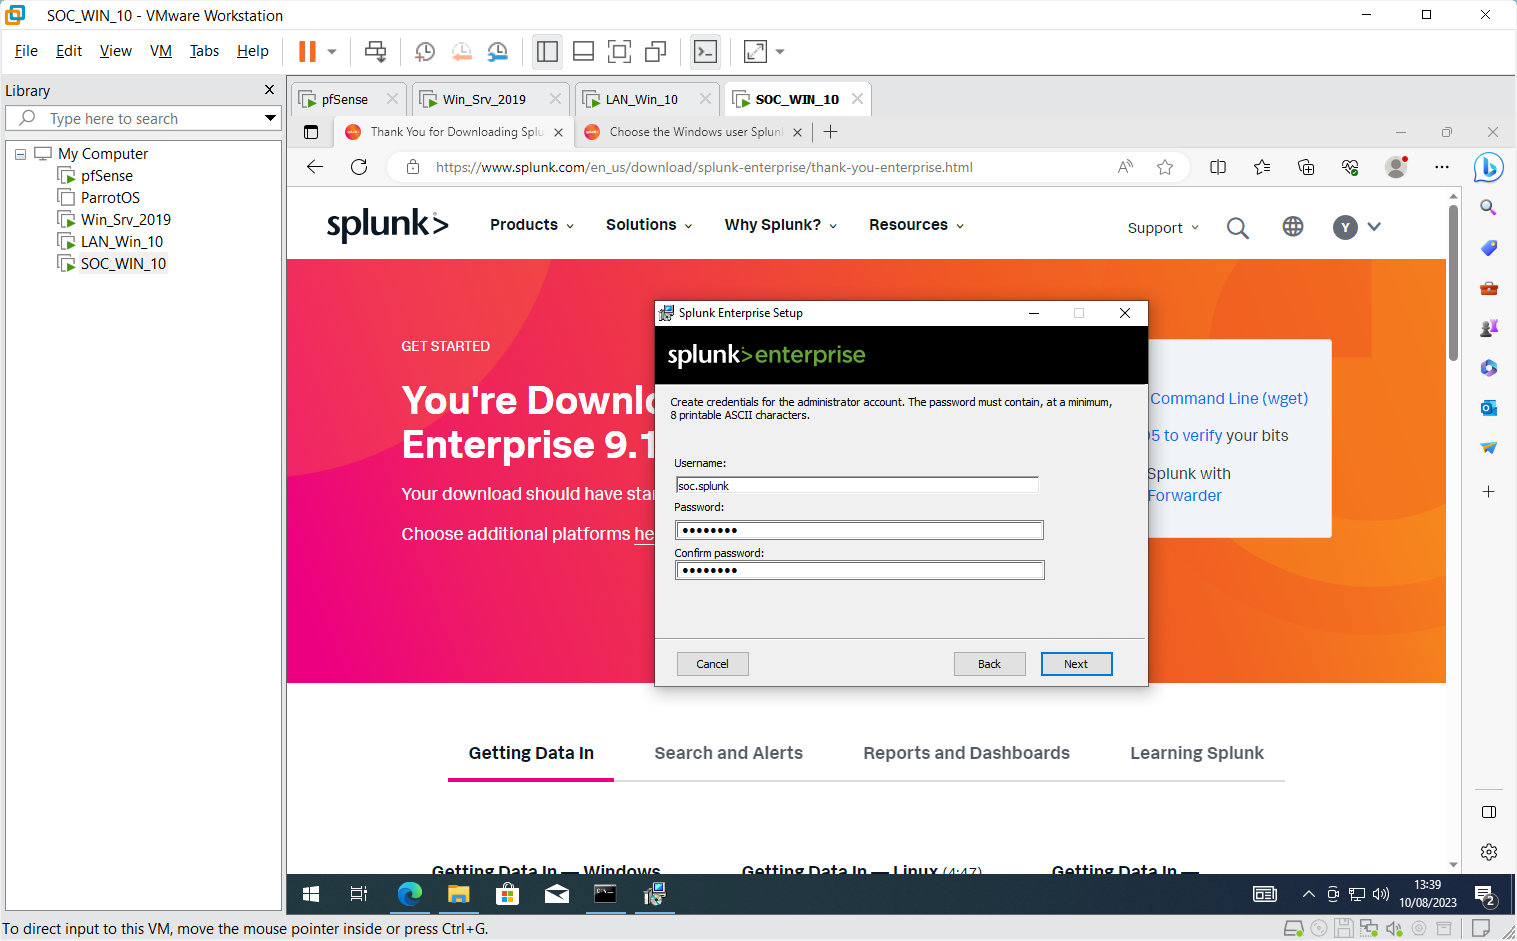Click the library search box
This screenshot has height=941, width=1517.
(x=143, y=118)
